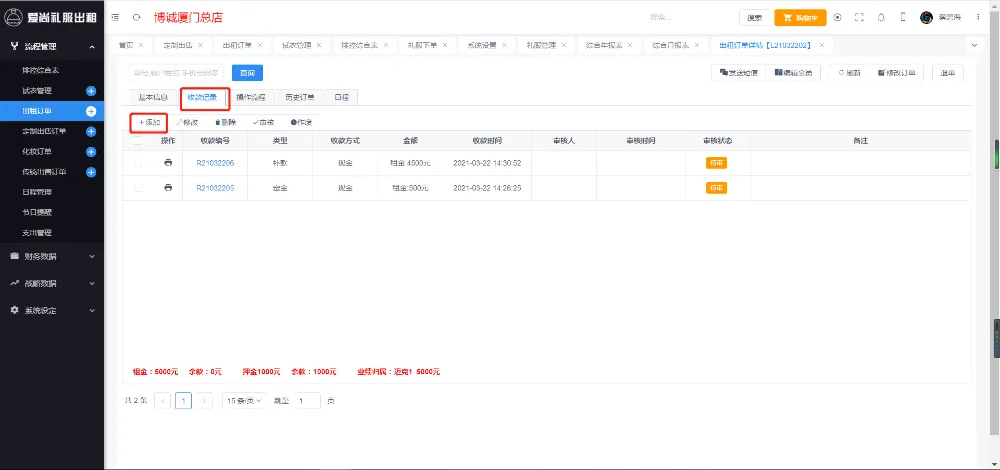Enter fullscreen mode using the top bar icon
1000x470 pixels.
859,18
